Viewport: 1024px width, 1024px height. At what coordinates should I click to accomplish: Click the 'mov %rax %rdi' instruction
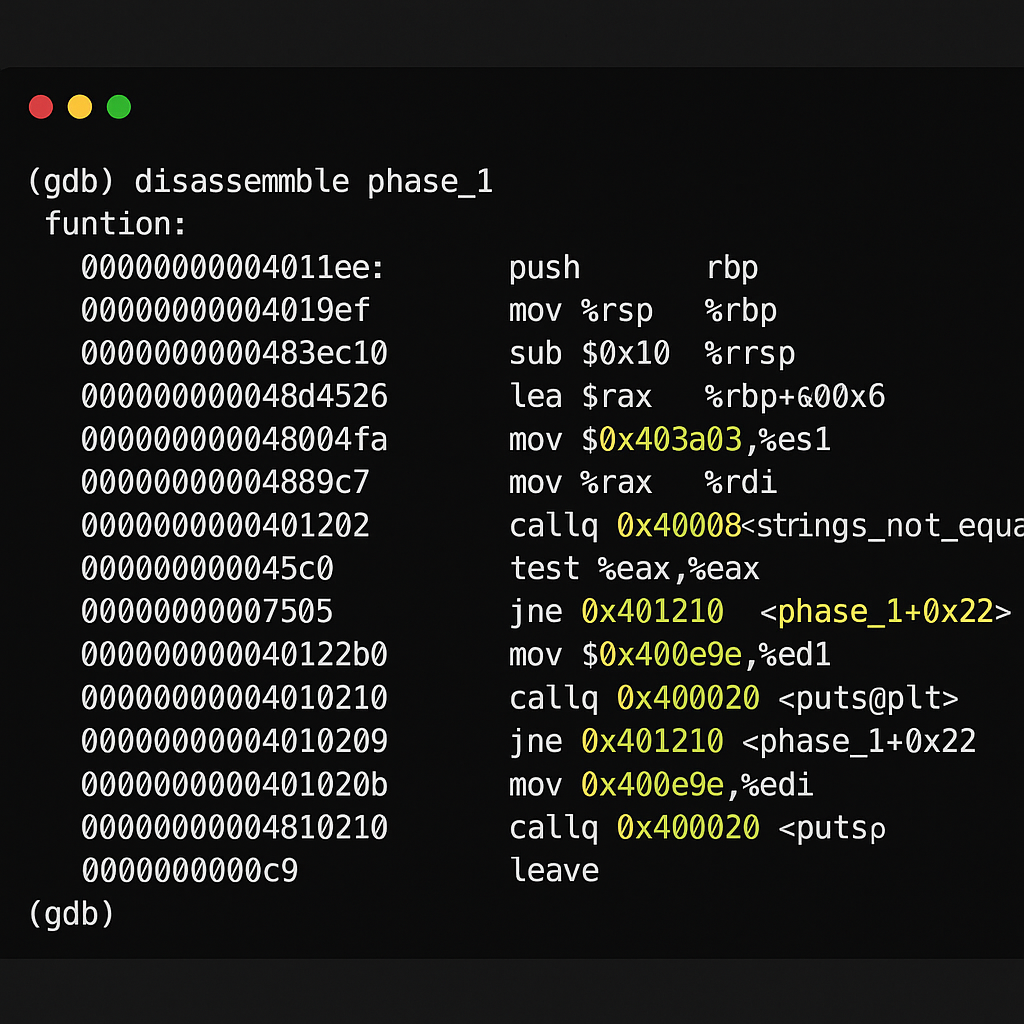click(x=643, y=483)
